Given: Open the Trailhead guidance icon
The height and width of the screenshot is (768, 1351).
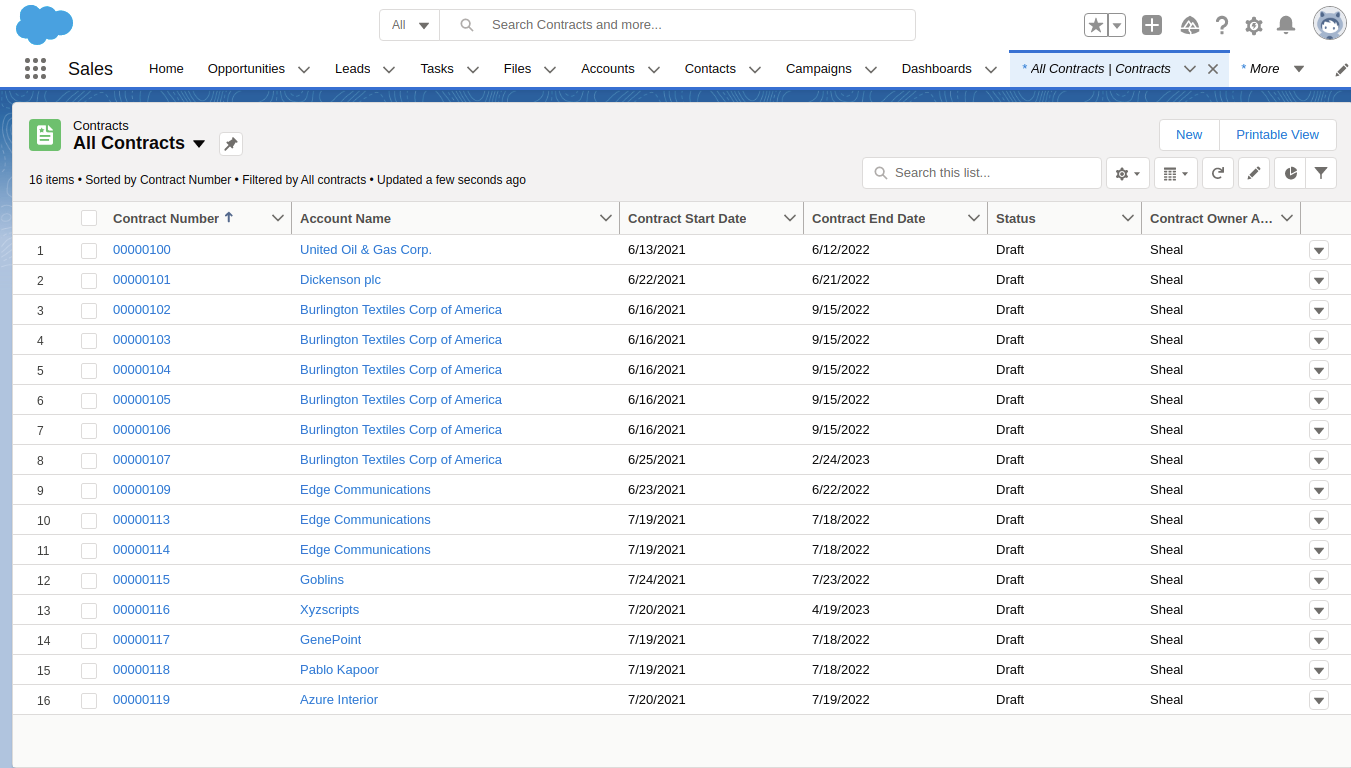Looking at the screenshot, I should pyautogui.click(x=1190, y=25).
